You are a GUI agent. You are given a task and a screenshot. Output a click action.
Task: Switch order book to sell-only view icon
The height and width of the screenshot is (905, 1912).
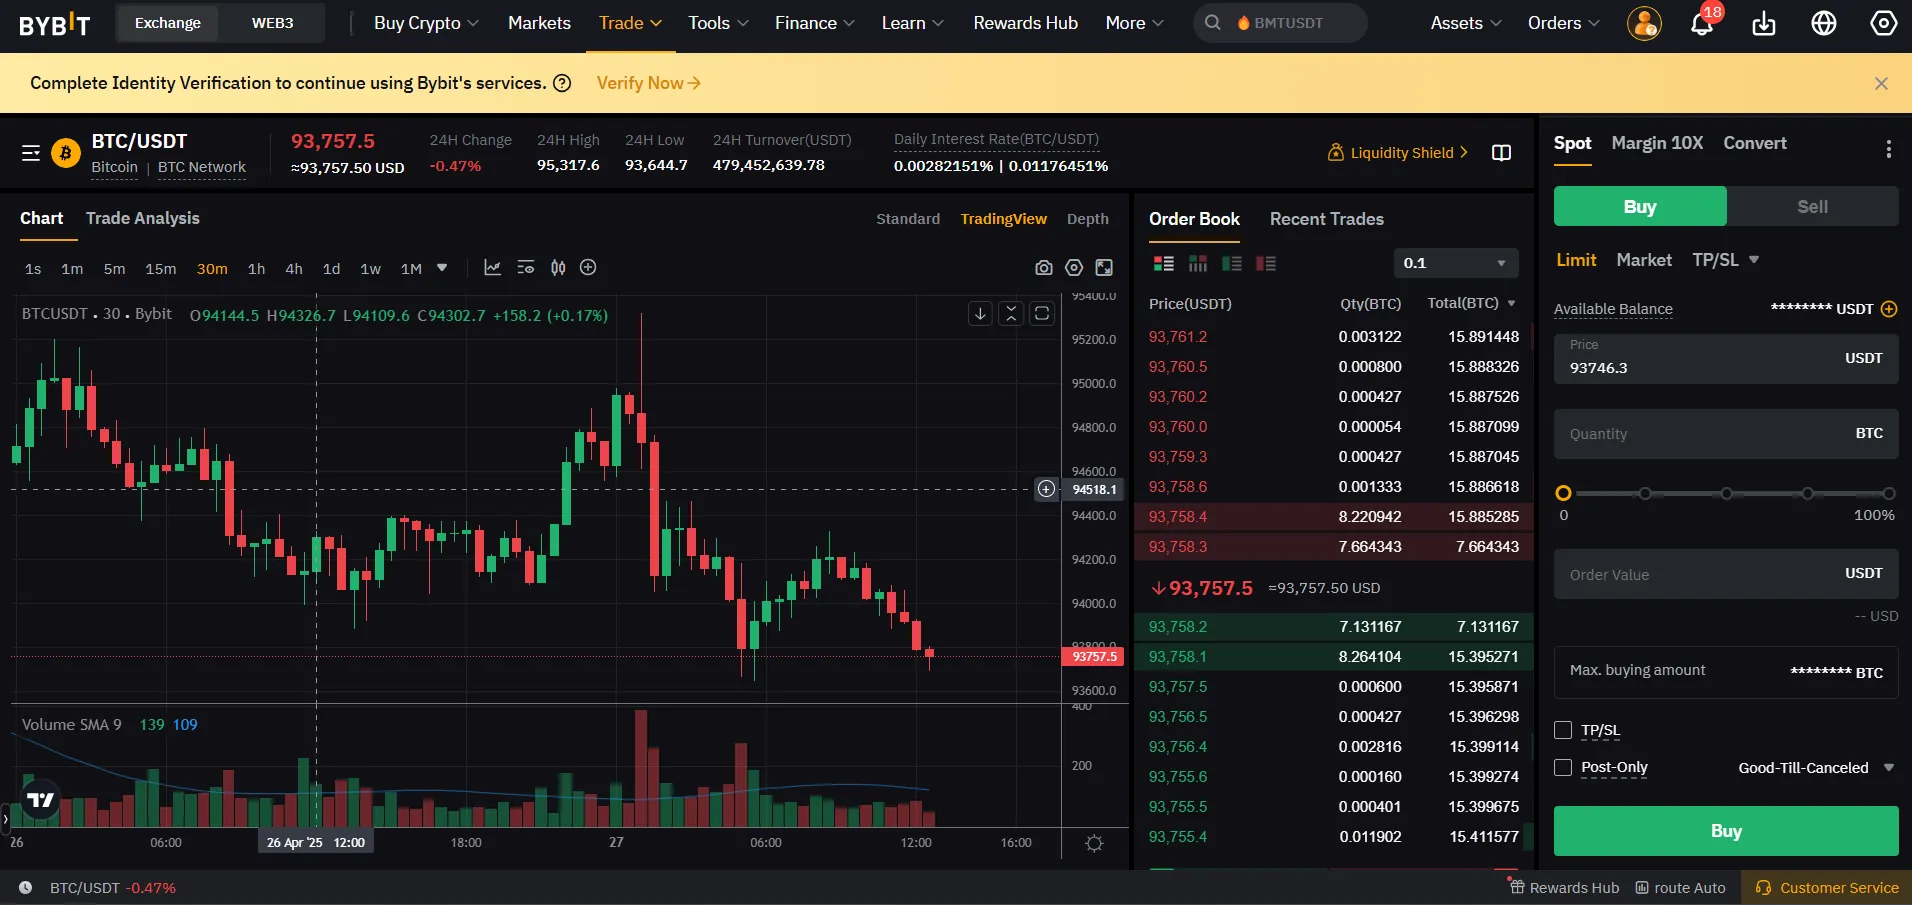[x=1265, y=263]
